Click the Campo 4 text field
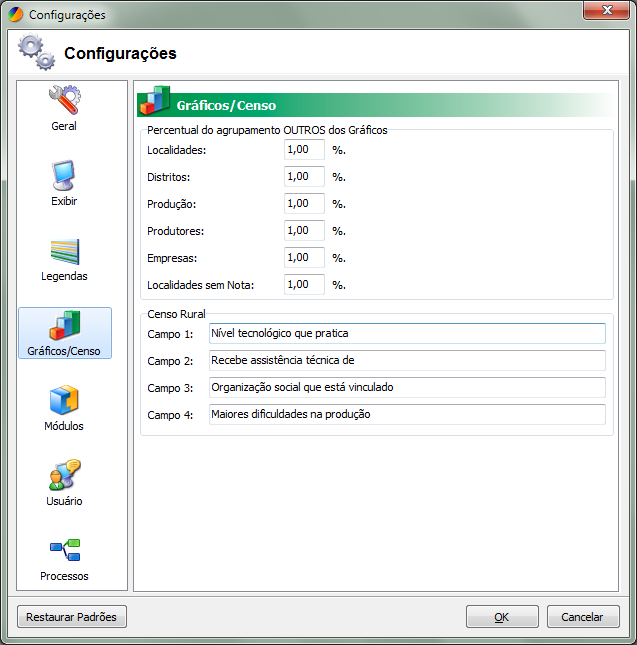 coord(407,414)
